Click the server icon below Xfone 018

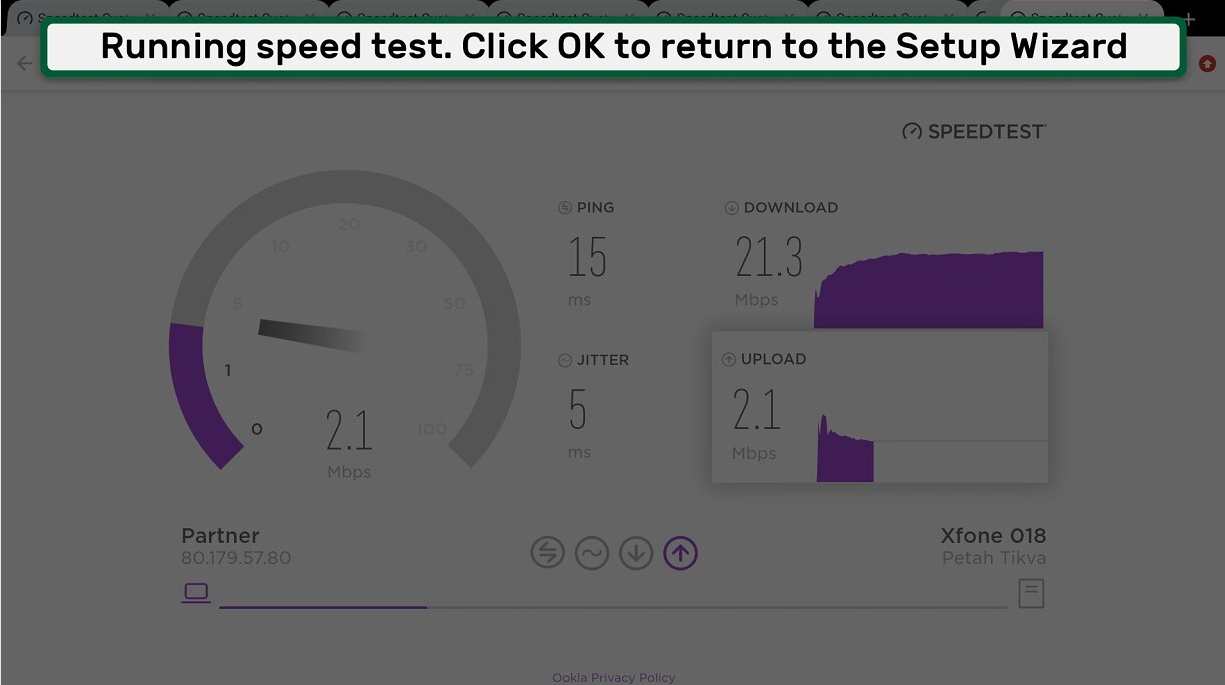(1031, 593)
